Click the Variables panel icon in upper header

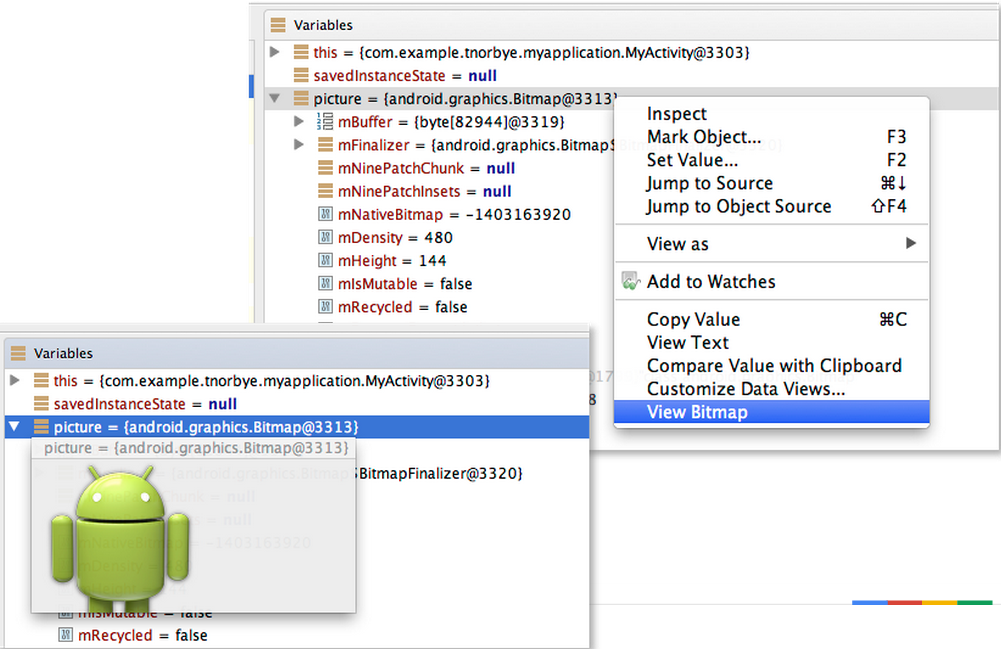tap(278, 25)
